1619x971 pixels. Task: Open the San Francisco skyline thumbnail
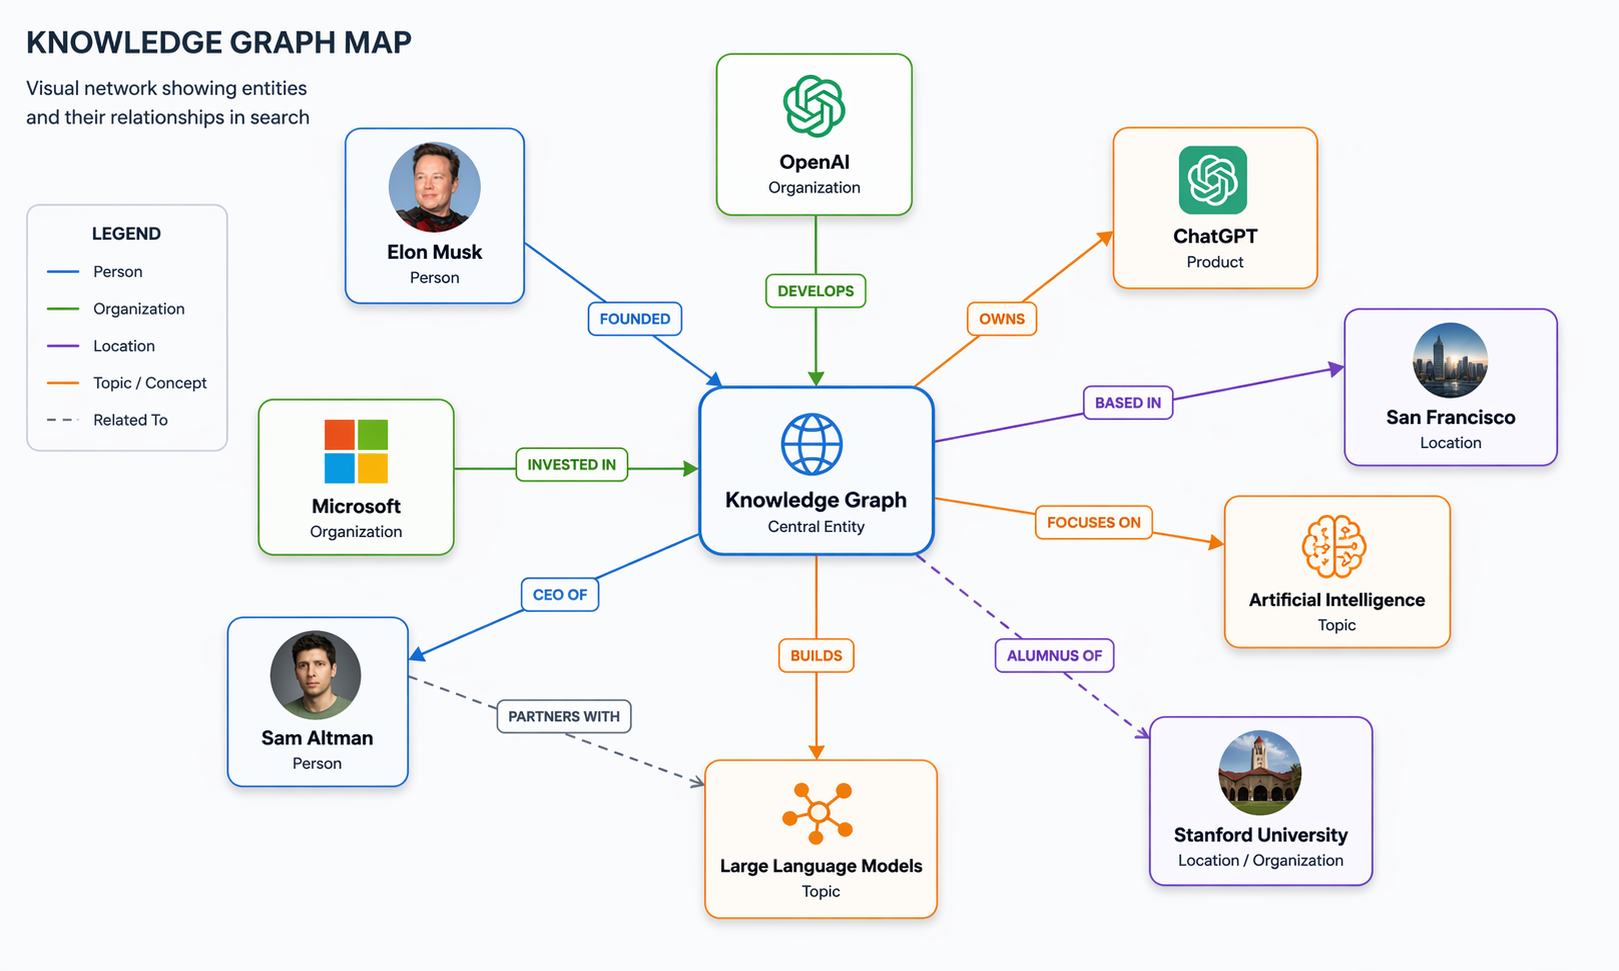pyautogui.click(x=1449, y=361)
